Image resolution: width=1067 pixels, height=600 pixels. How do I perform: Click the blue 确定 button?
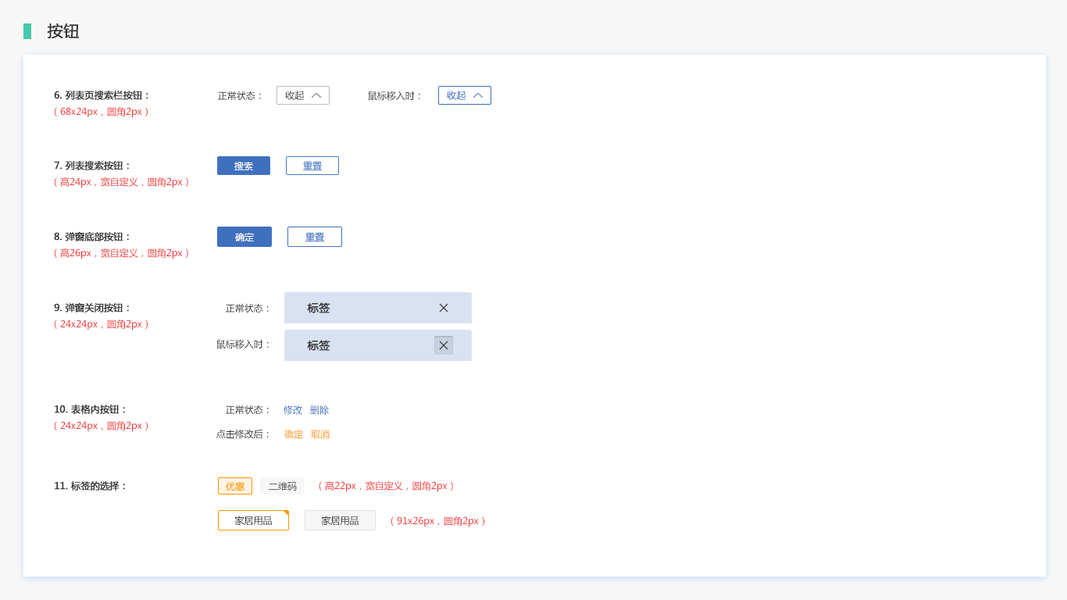click(x=244, y=237)
